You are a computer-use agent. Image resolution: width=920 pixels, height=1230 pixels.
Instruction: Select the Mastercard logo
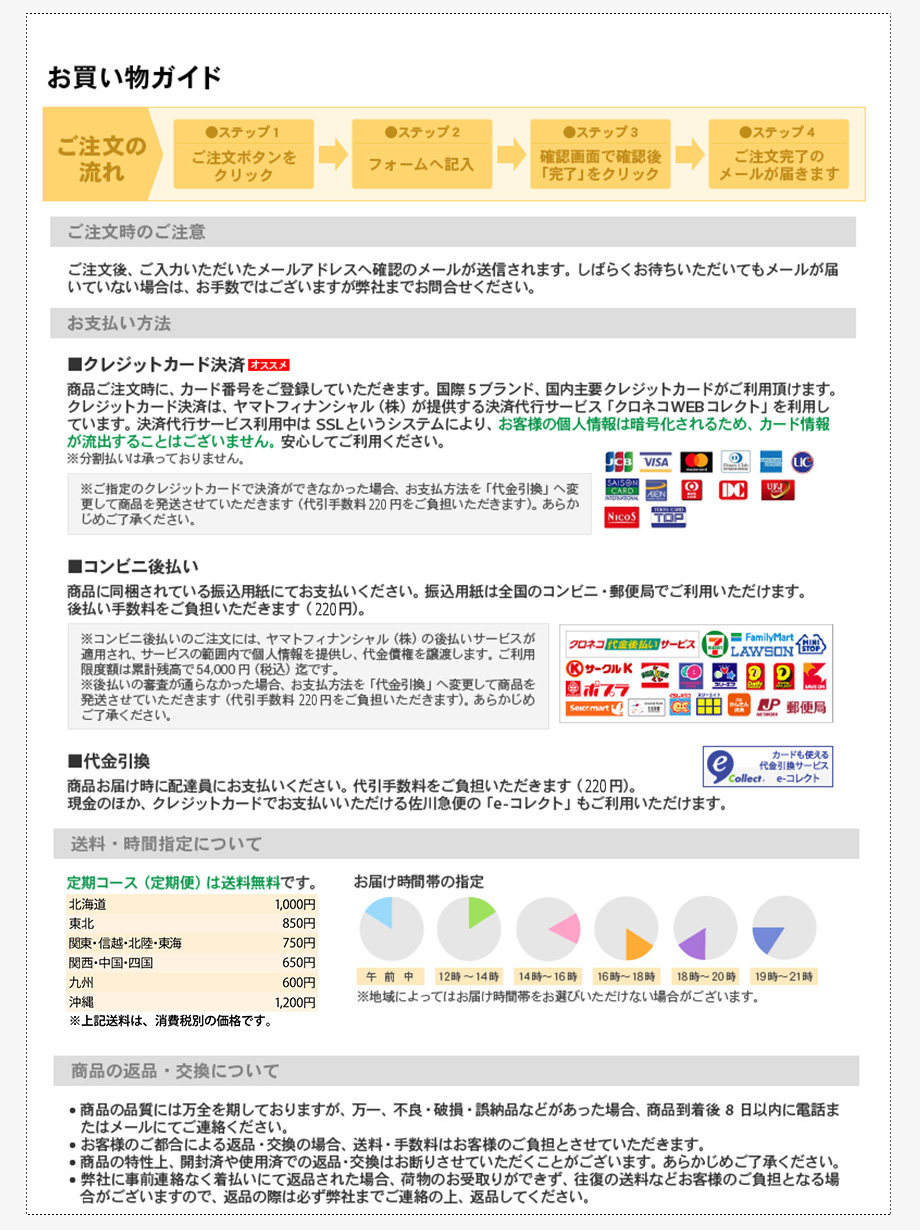pos(695,462)
